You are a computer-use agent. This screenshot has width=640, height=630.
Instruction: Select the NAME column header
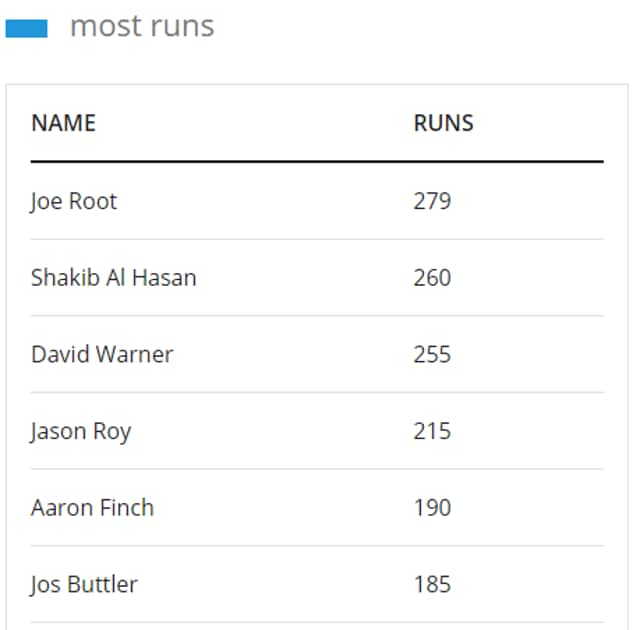(x=64, y=123)
